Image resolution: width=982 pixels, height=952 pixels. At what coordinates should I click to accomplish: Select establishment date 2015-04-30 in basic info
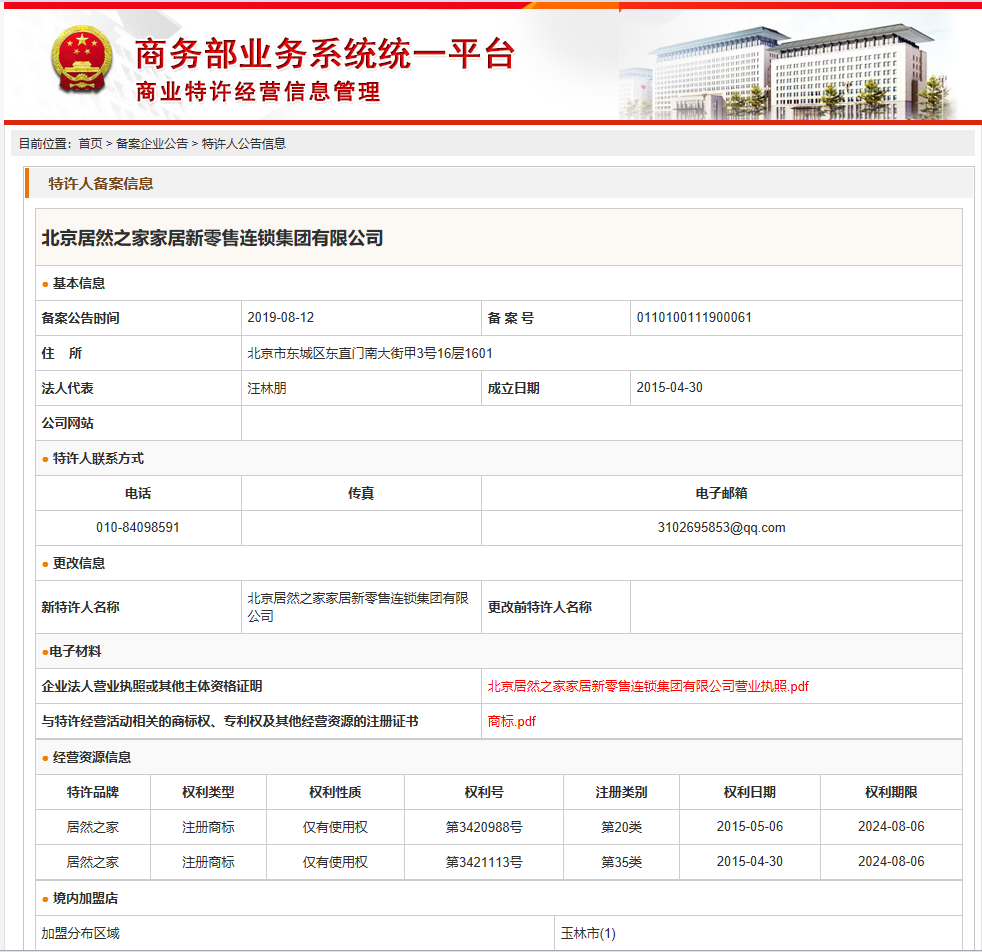tap(669, 388)
